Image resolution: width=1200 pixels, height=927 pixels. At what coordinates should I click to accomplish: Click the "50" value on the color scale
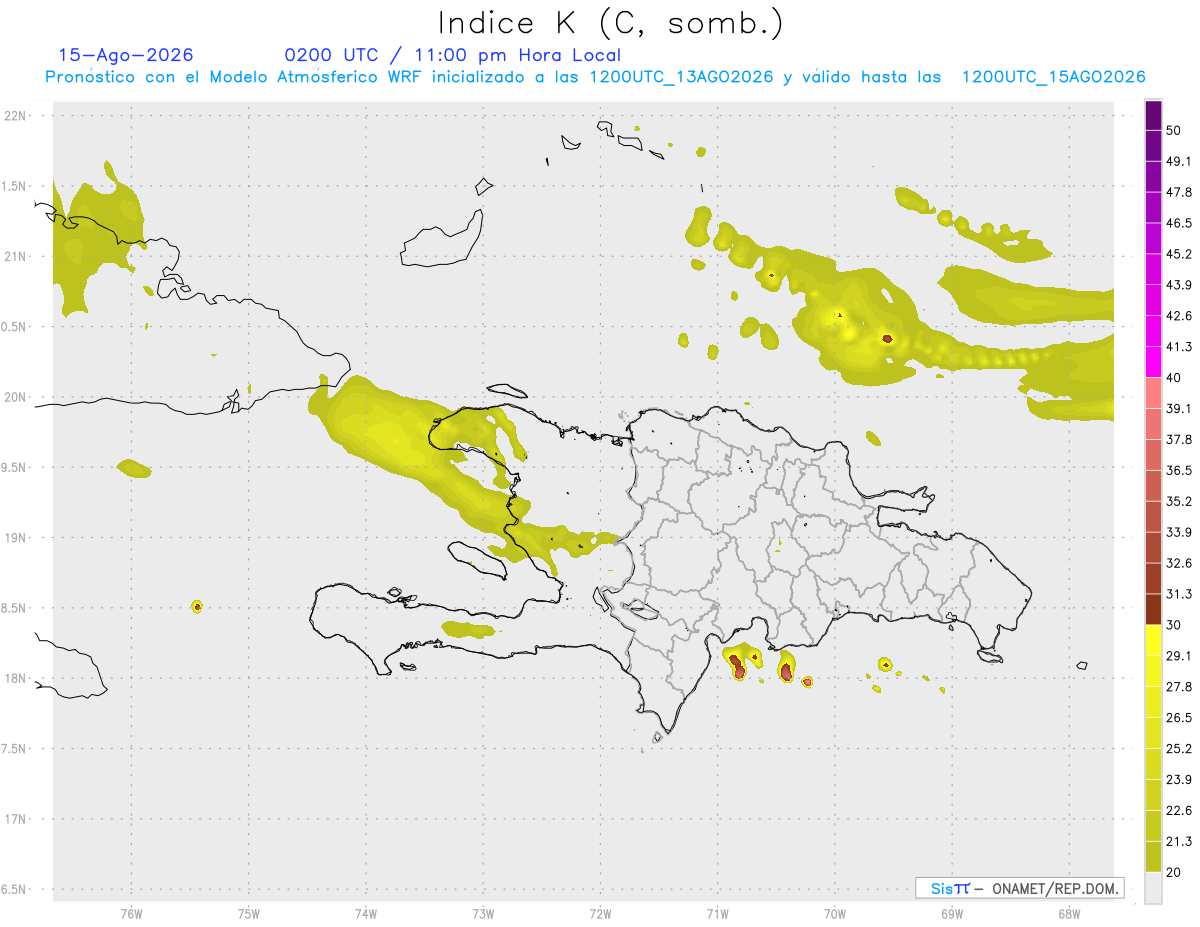[1174, 130]
